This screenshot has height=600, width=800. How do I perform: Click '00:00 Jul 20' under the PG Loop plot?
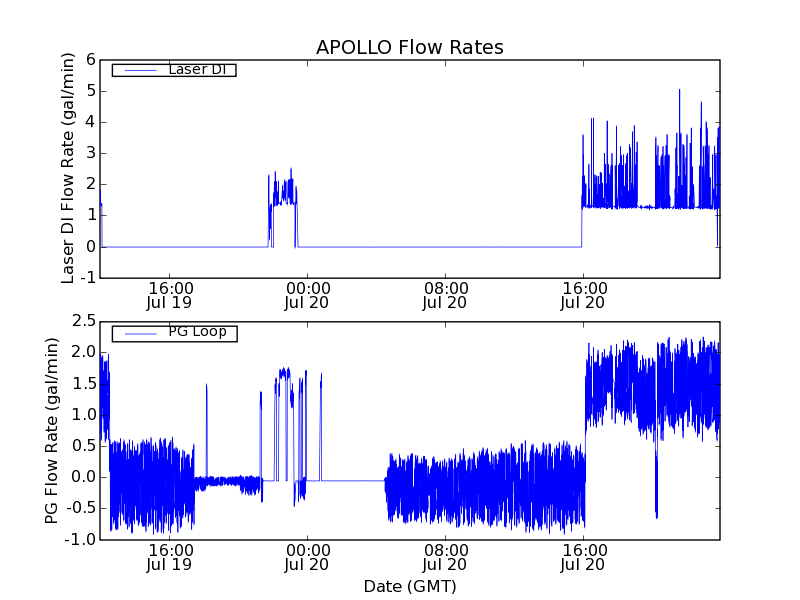pos(307,557)
